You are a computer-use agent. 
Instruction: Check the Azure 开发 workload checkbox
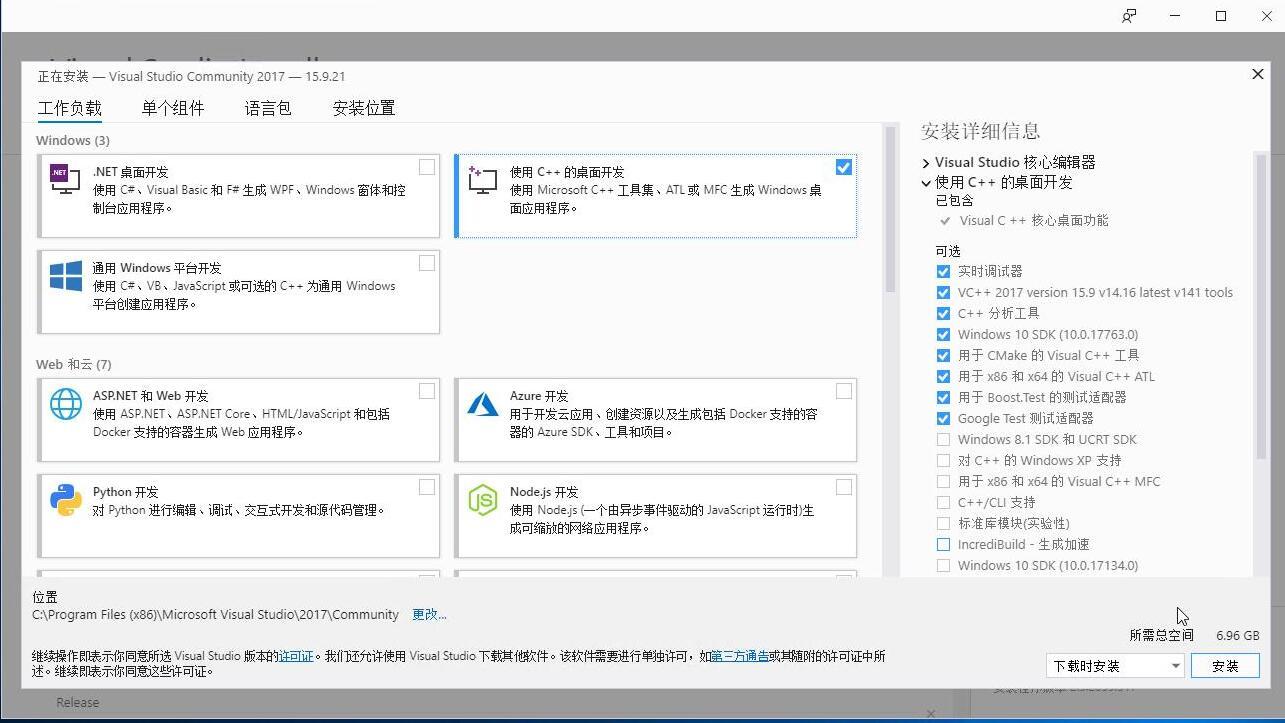pos(844,391)
